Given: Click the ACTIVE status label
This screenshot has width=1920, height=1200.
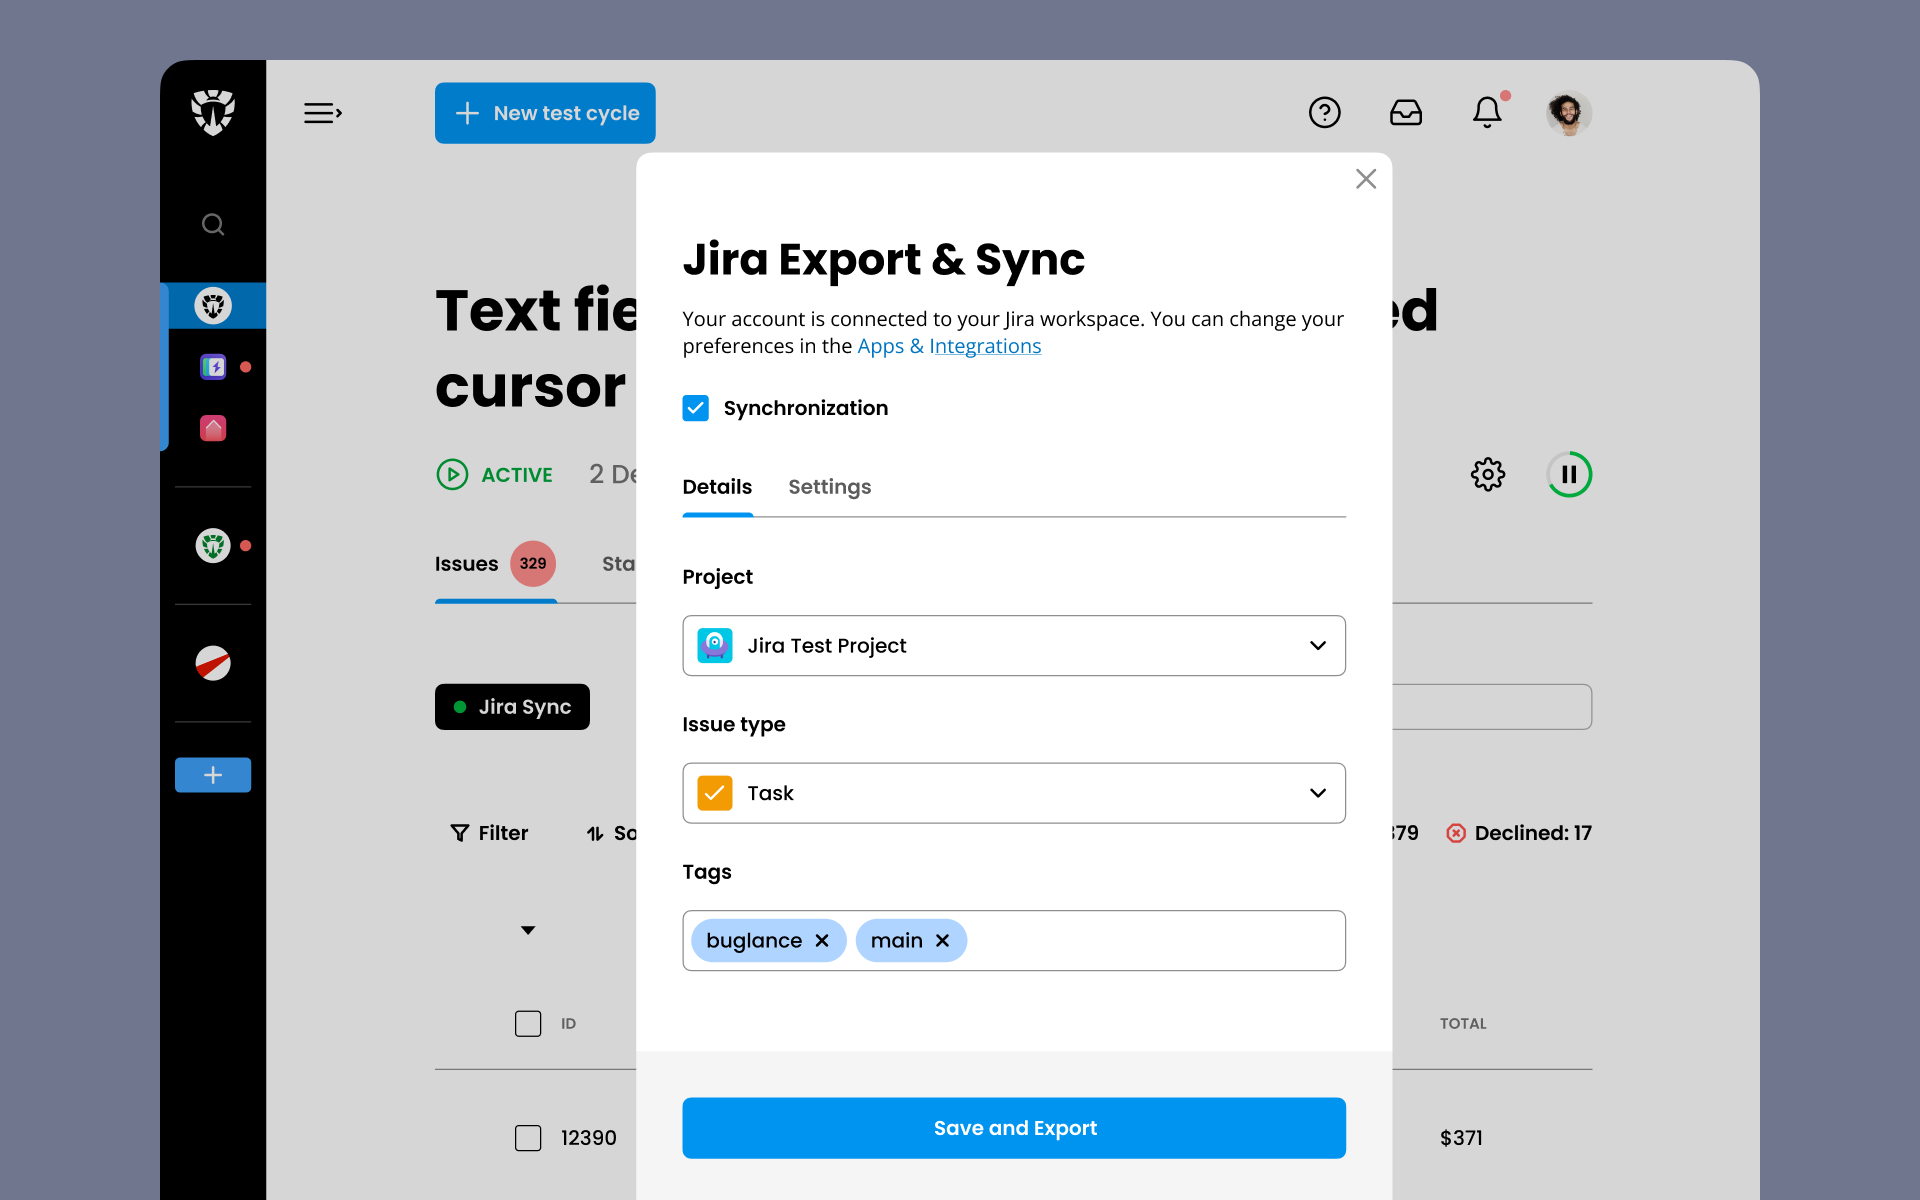Looking at the screenshot, I should click(517, 475).
